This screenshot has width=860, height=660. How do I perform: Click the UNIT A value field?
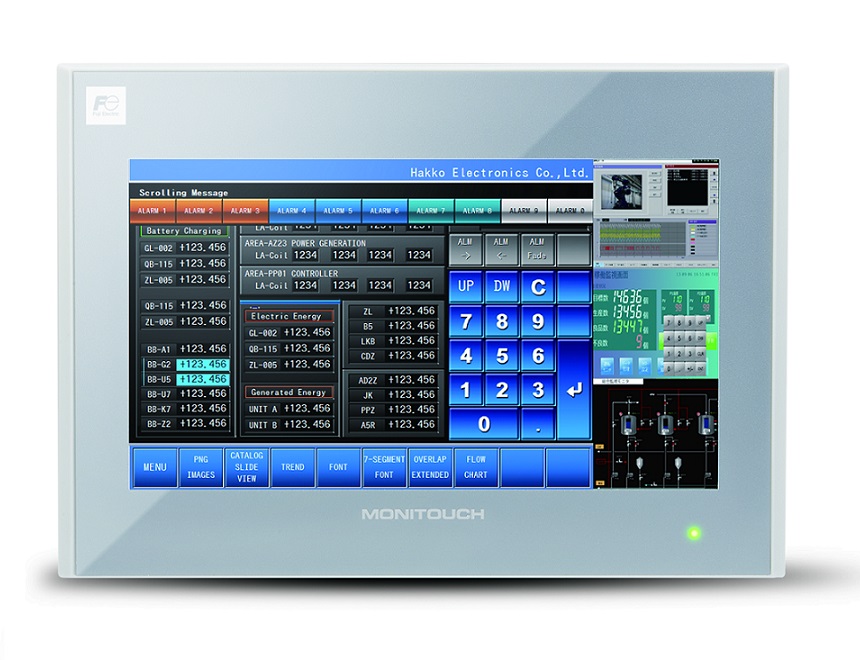click(x=306, y=409)
